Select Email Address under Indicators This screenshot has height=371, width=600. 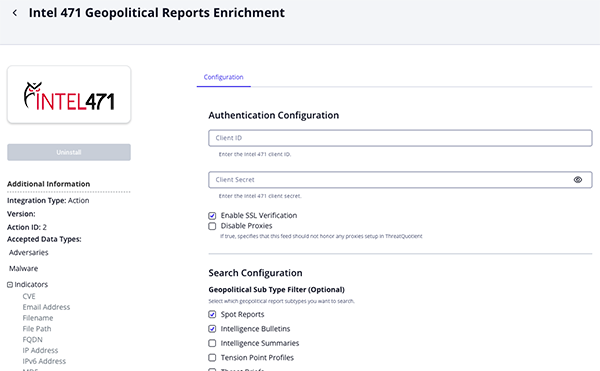(x=46, y=307)
